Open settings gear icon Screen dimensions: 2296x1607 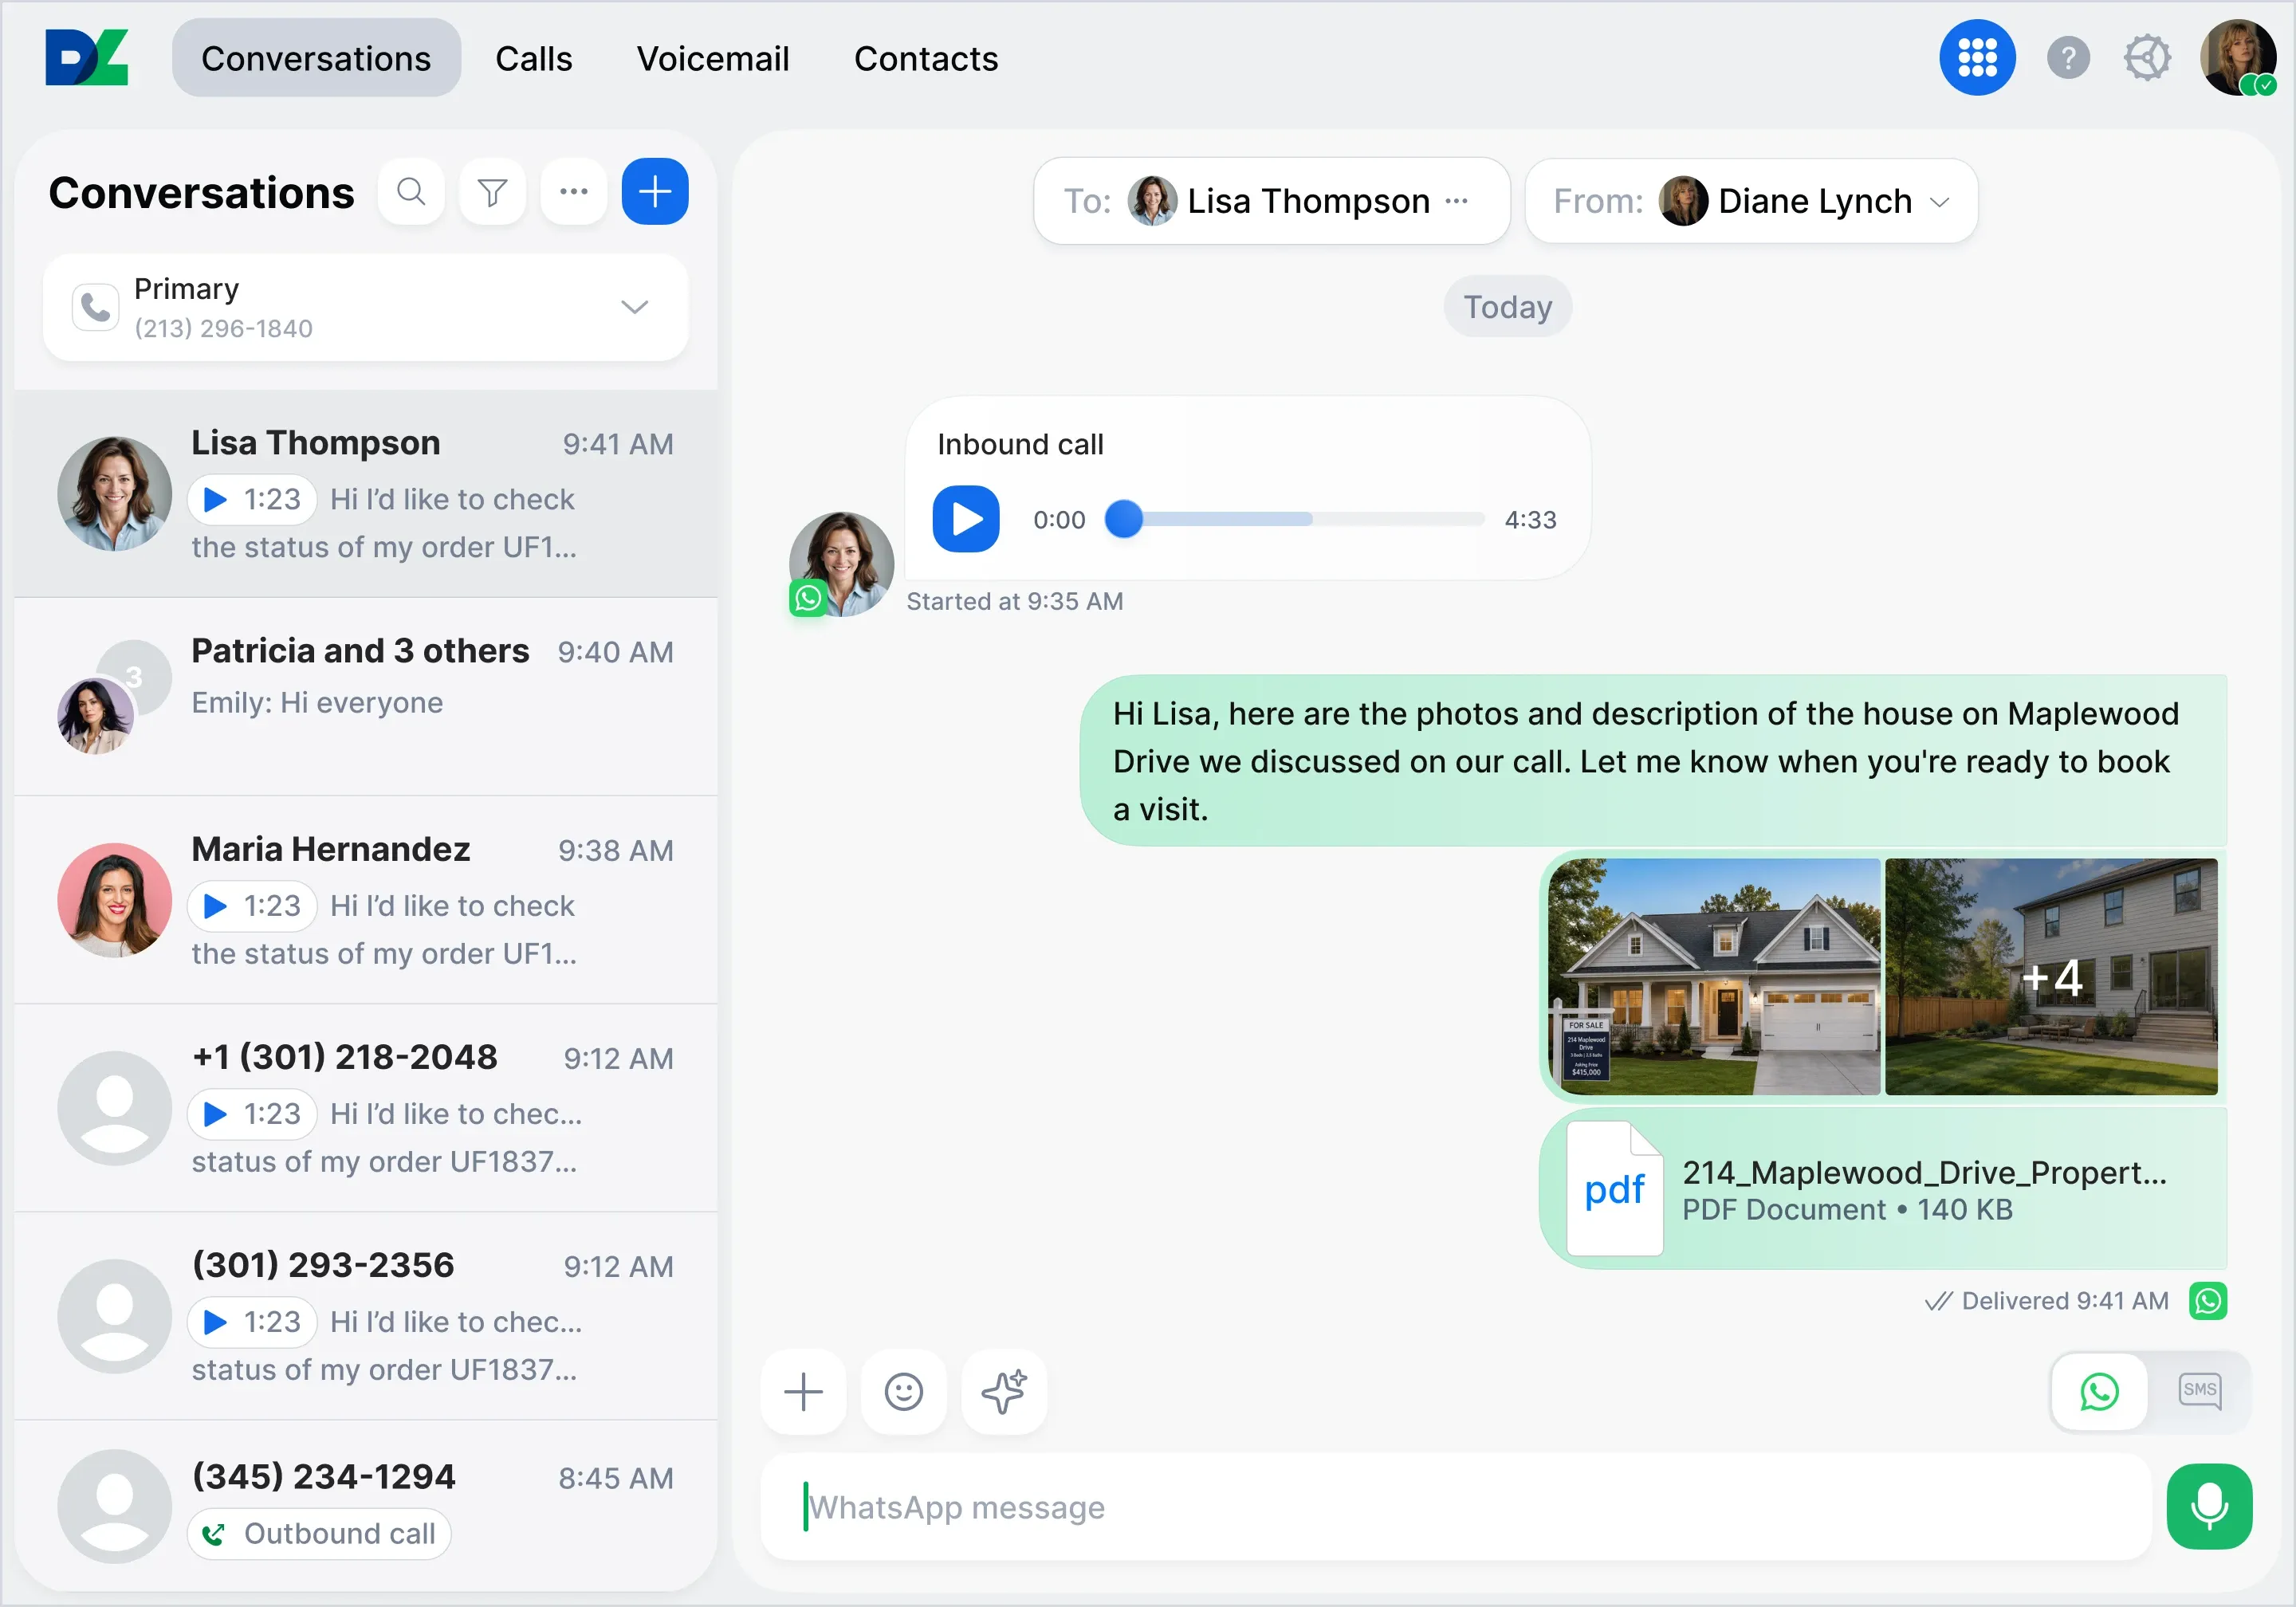pyautogui.click(x=2146, y=58)
